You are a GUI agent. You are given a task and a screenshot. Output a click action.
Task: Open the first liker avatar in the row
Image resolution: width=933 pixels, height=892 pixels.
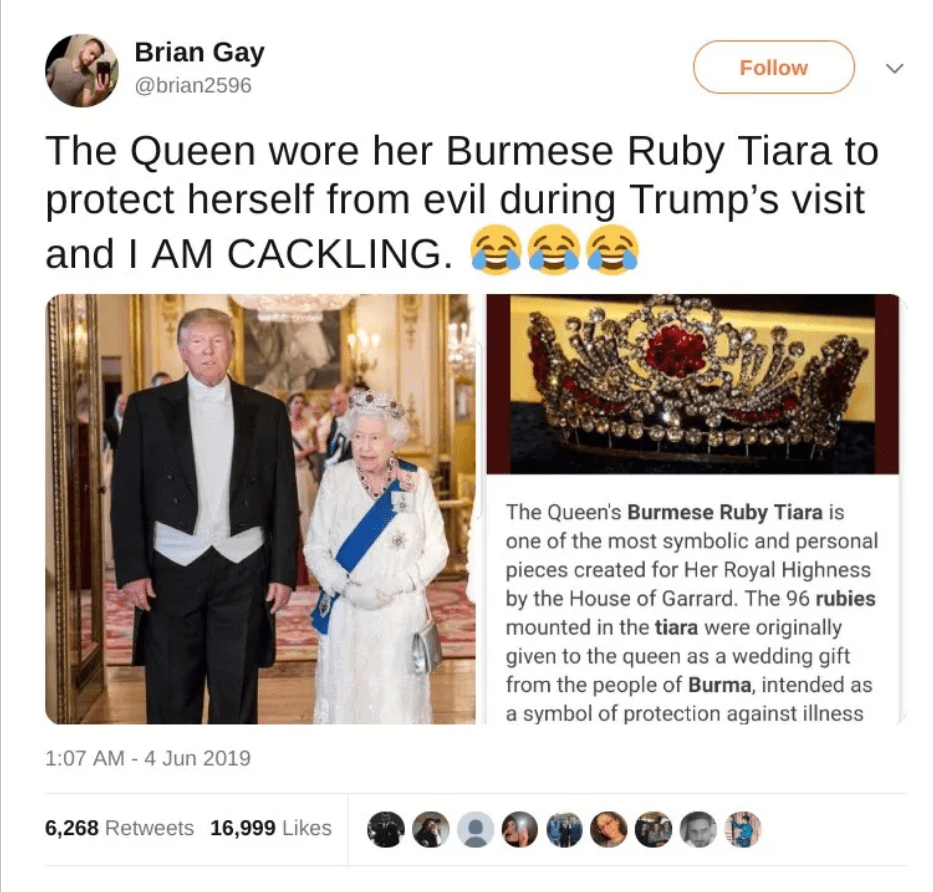click(385, 829)
